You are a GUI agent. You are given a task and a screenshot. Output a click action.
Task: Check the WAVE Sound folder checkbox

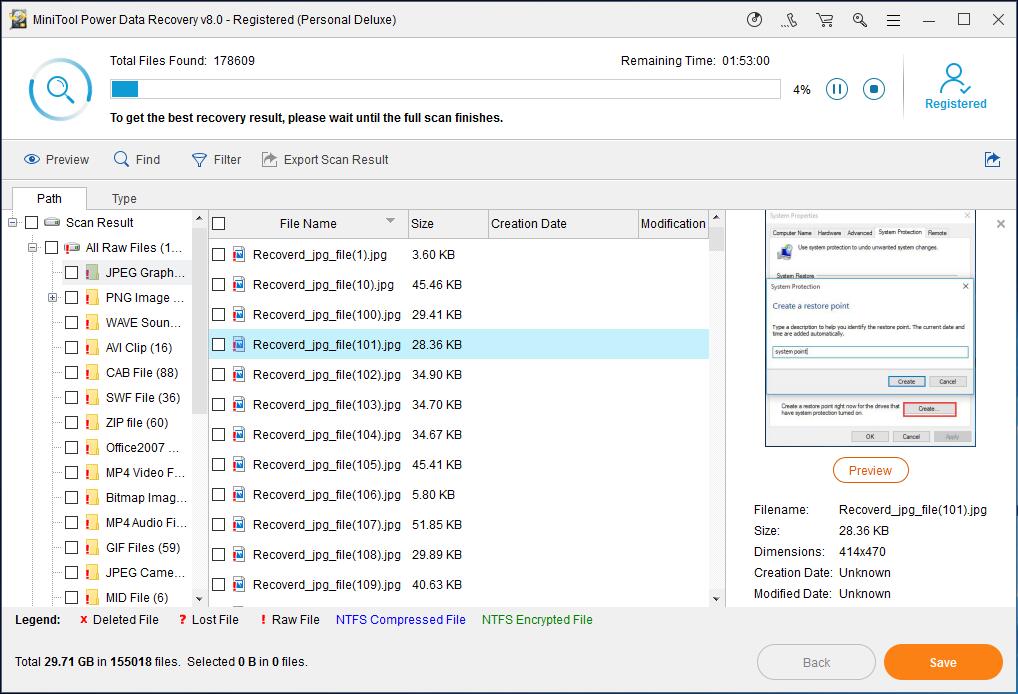click(71, 323)
